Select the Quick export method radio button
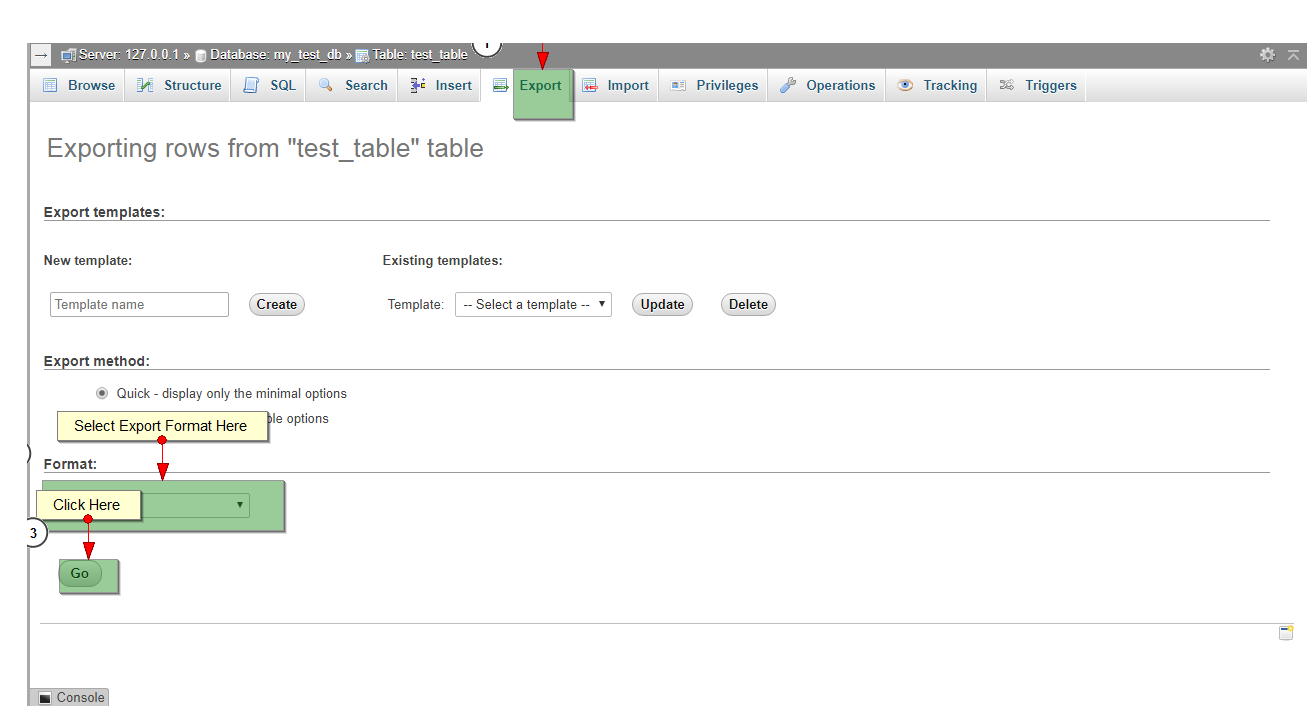 pyautogui.click(x=102, y=393)
